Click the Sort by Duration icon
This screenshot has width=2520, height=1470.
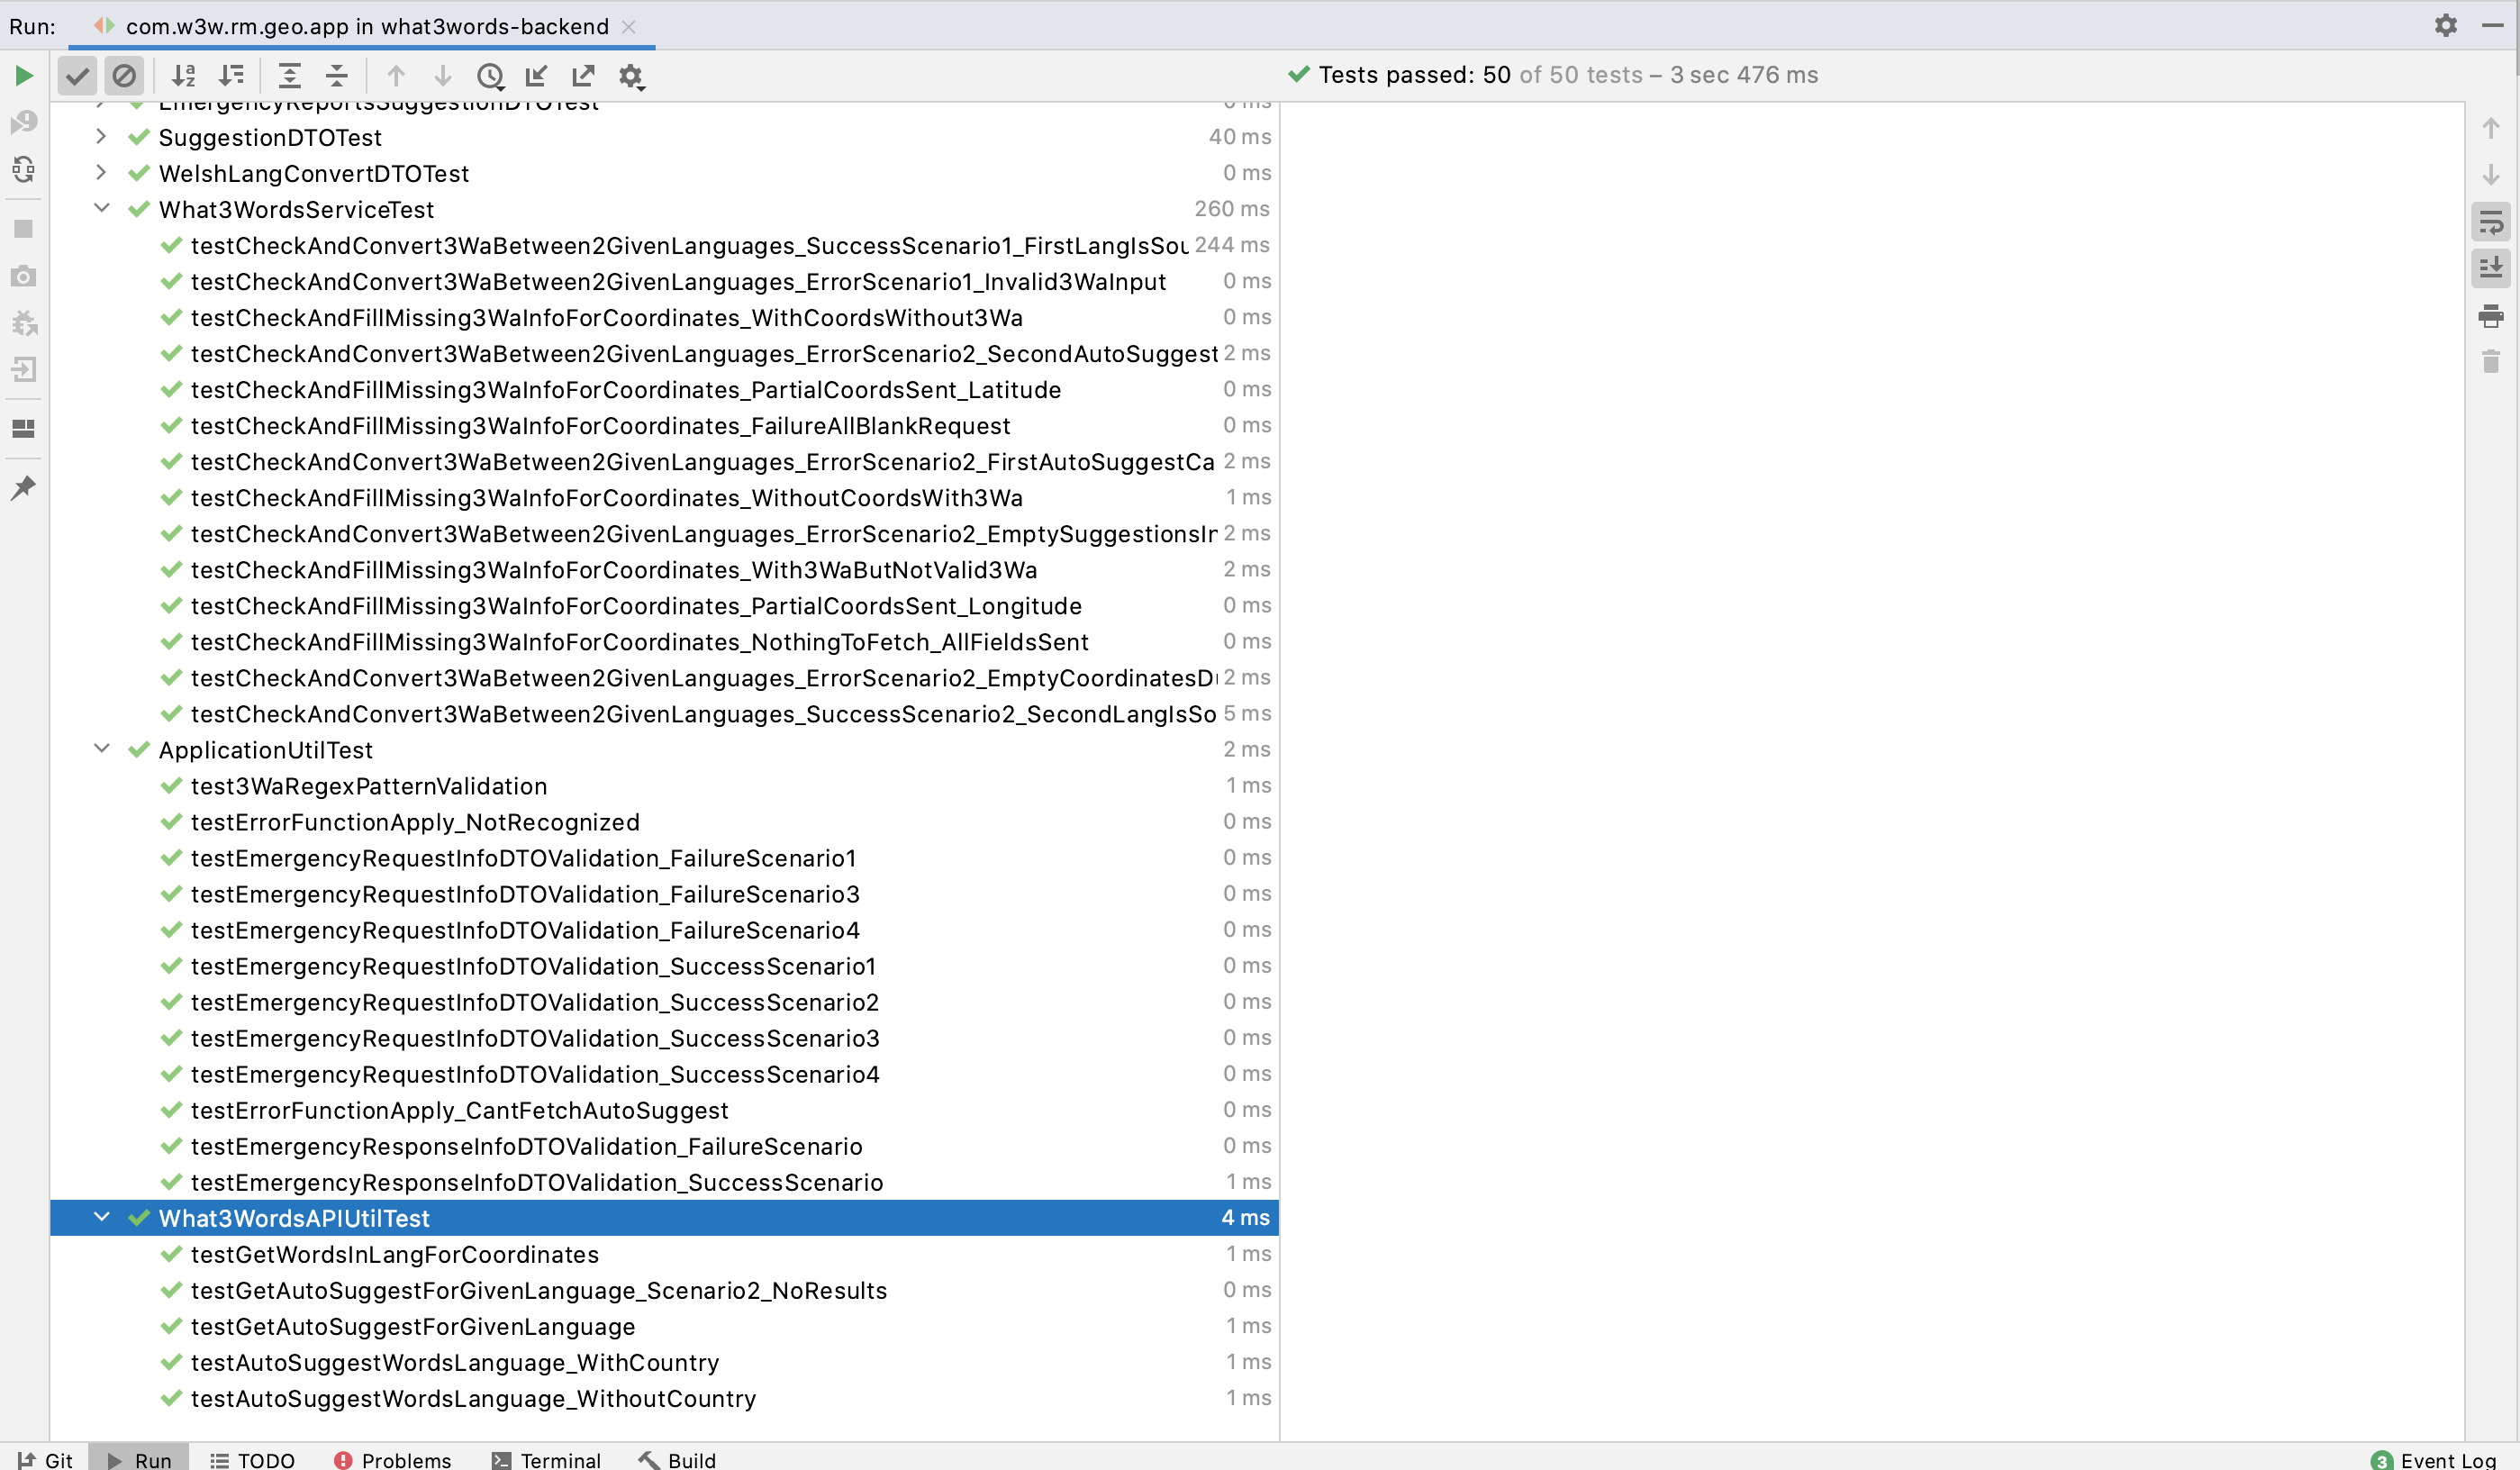tap(231, 76)
